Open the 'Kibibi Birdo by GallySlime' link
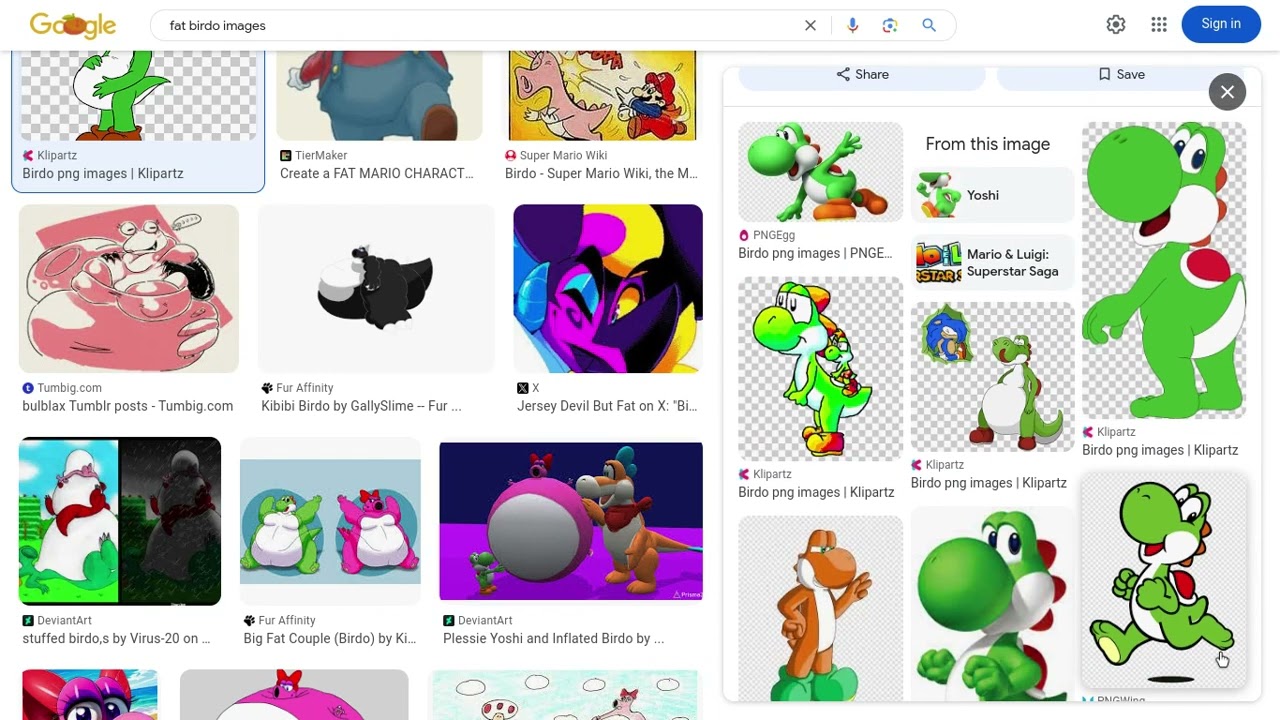The height and width of the screenshot is (720, 1280). point(361,406)
